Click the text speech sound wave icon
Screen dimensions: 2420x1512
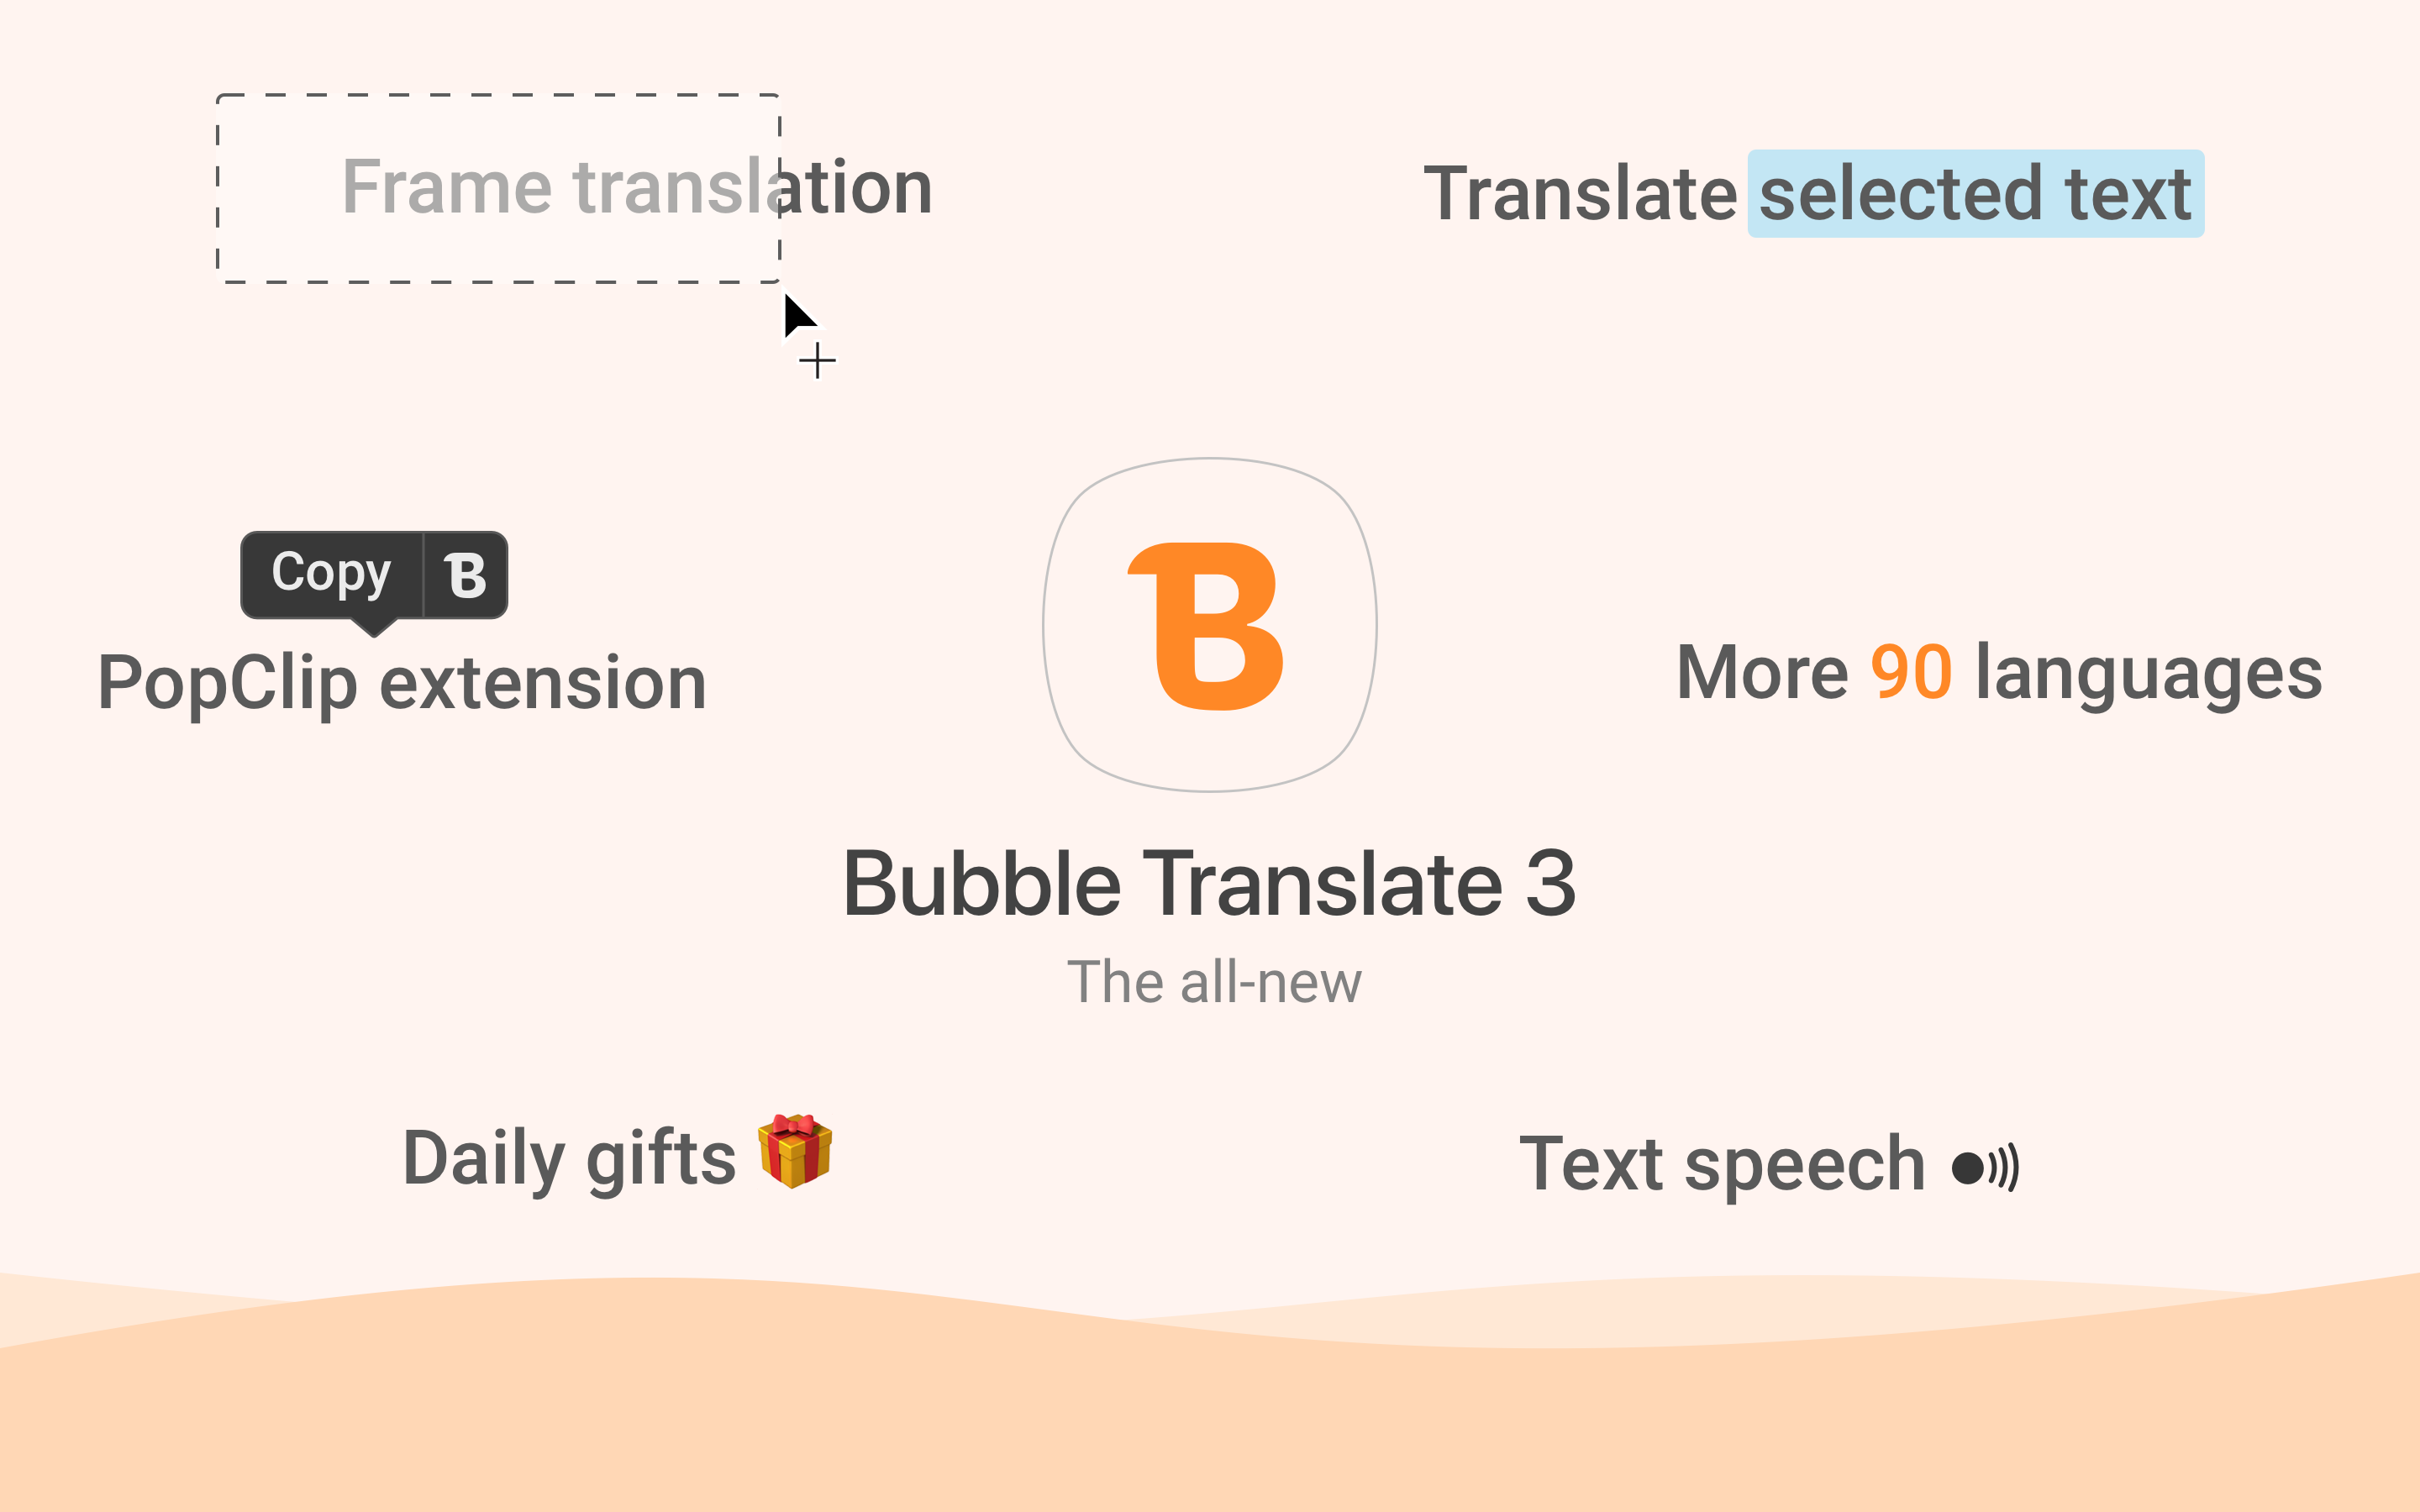1985,1167
